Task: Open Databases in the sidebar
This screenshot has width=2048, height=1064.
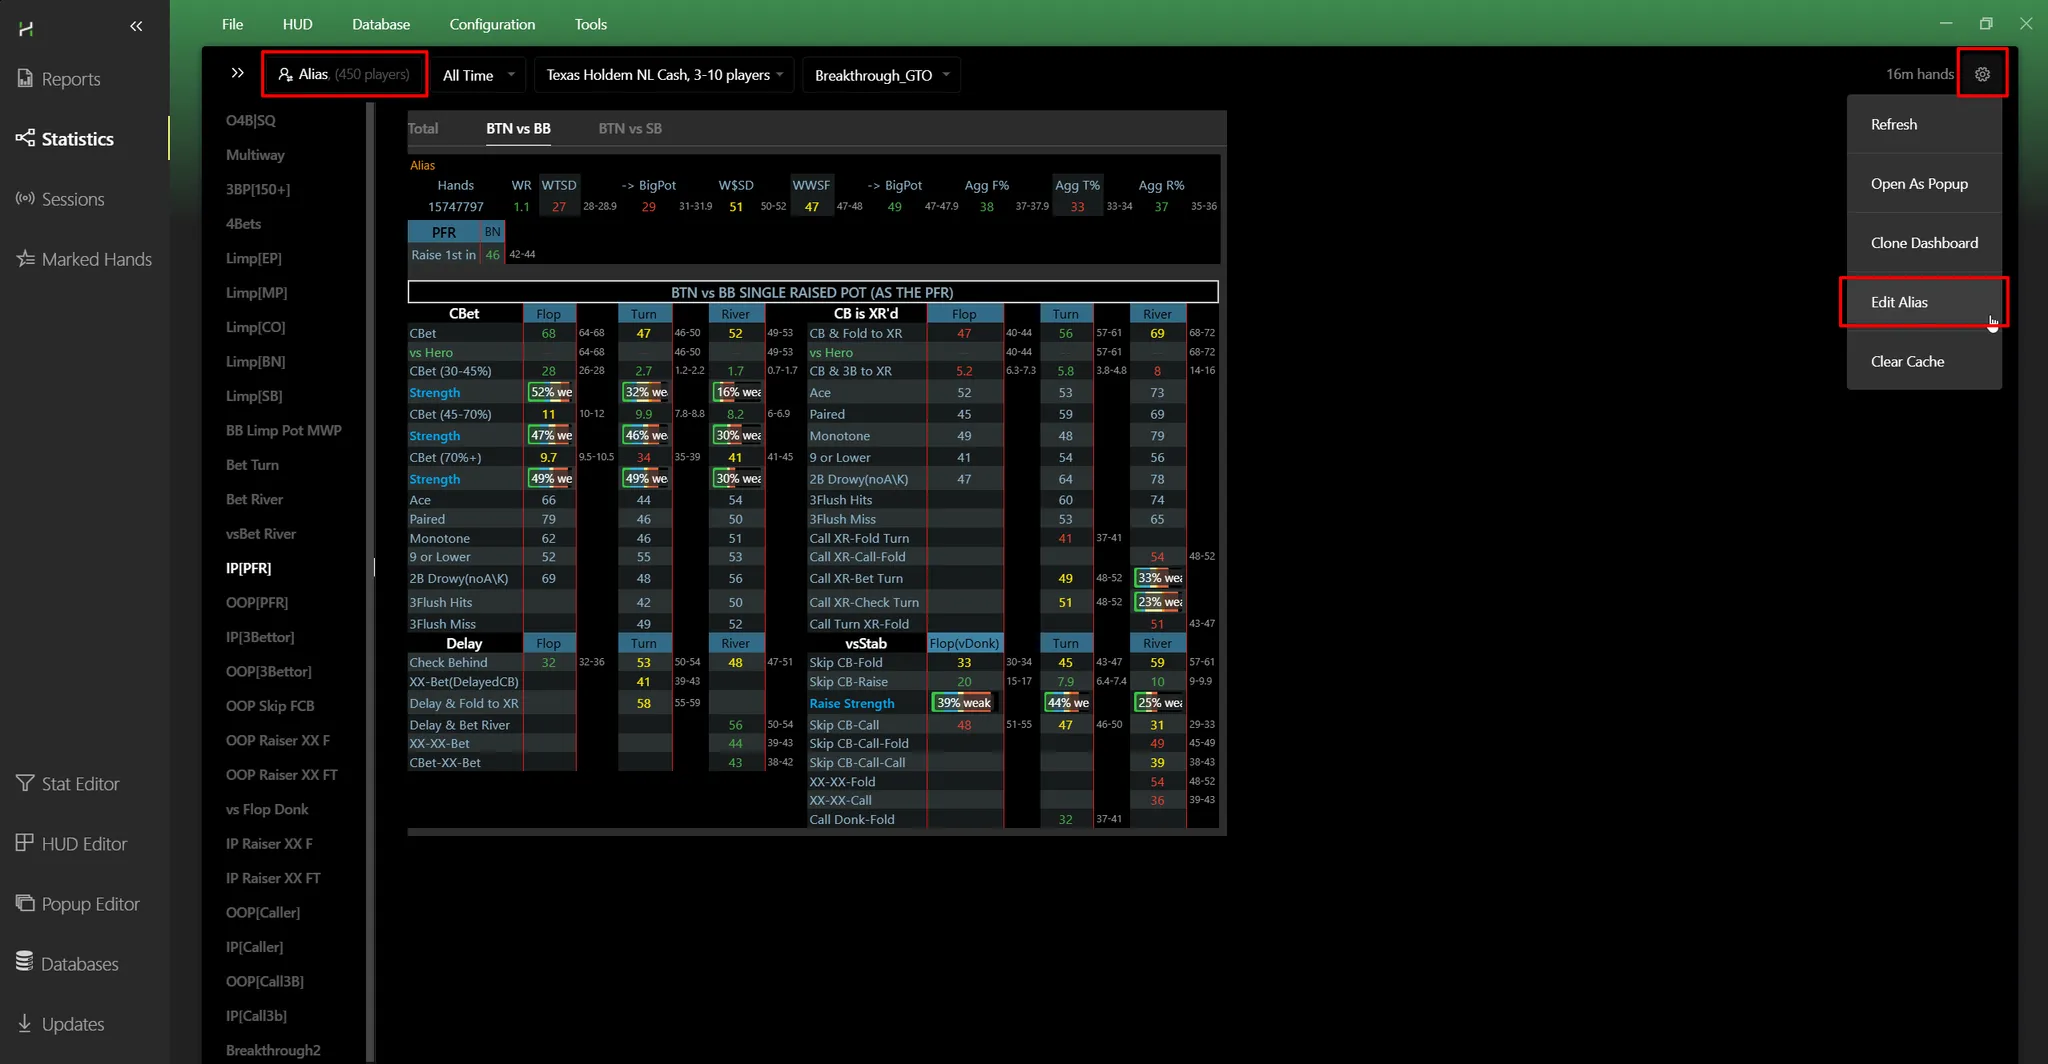Action: [79, 964]
